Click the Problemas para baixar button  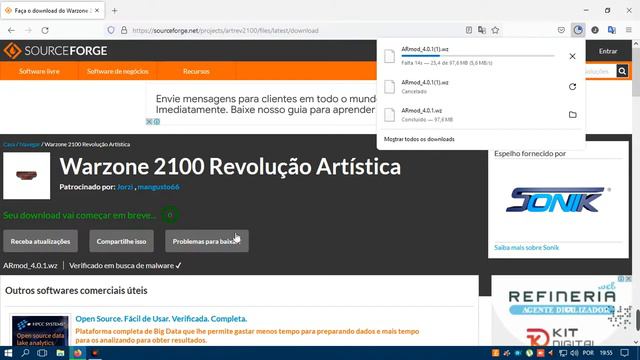[x=207, y=241]
